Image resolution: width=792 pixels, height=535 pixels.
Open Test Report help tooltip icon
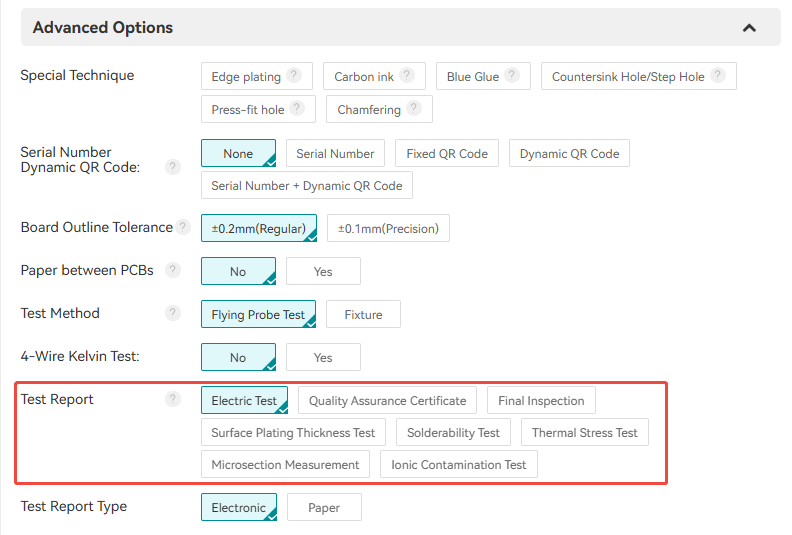pos(173,400)
